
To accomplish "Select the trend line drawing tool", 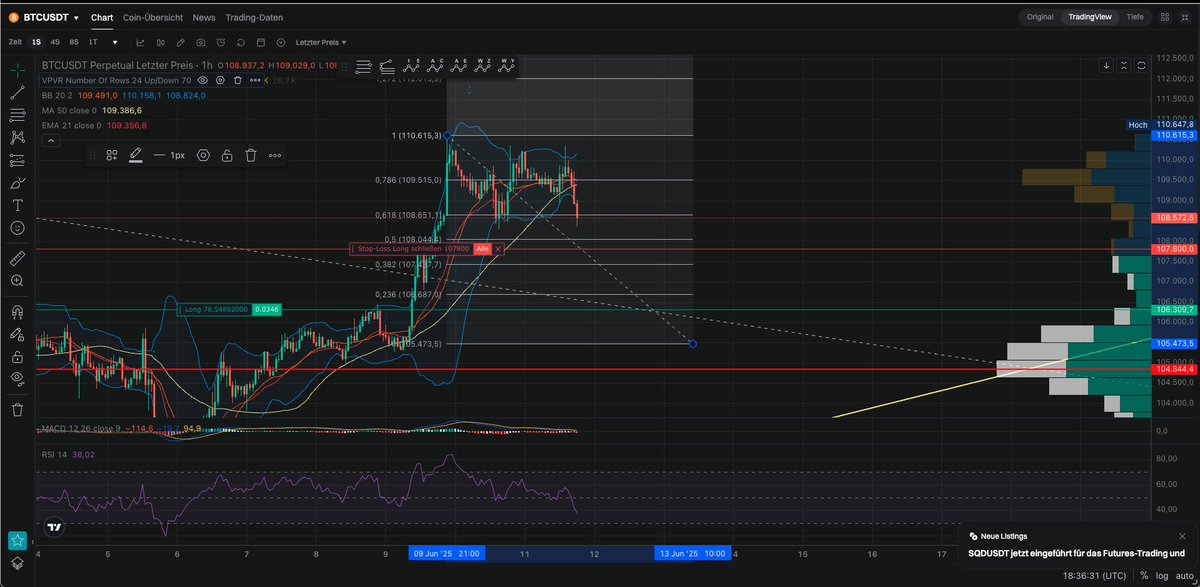I will (16, 93).
